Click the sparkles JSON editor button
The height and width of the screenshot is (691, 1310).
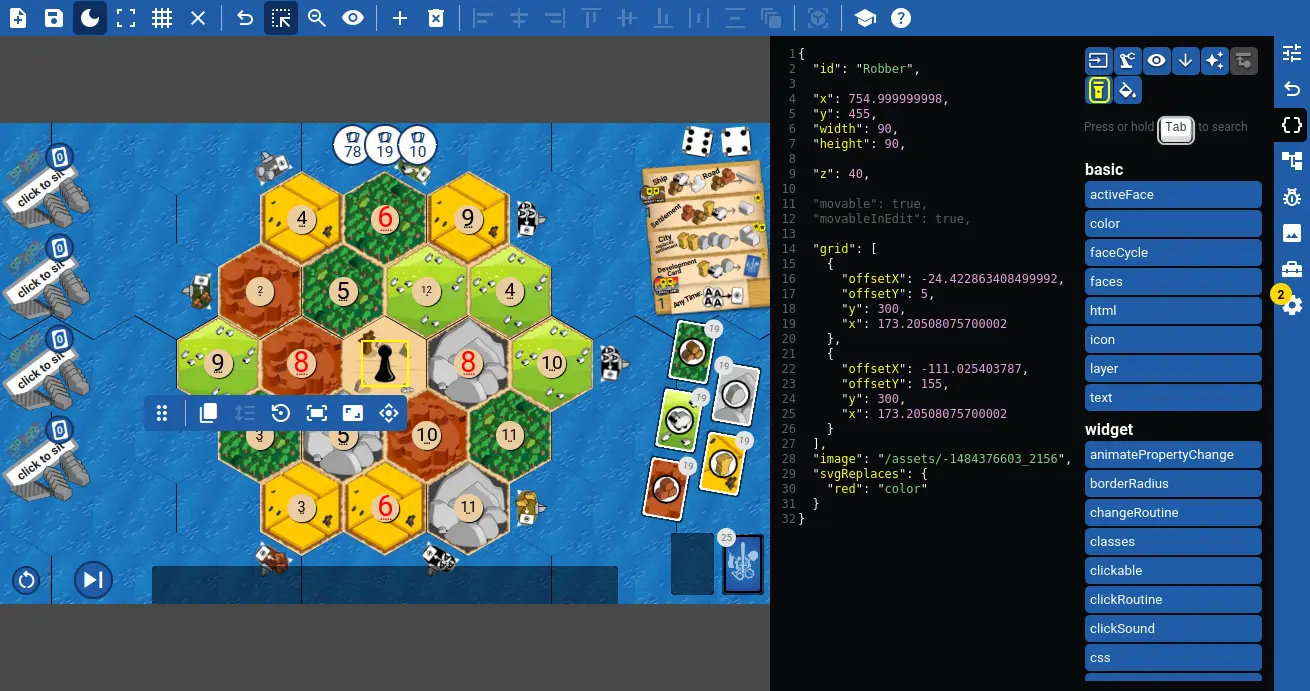click(x=1215, y=61)
